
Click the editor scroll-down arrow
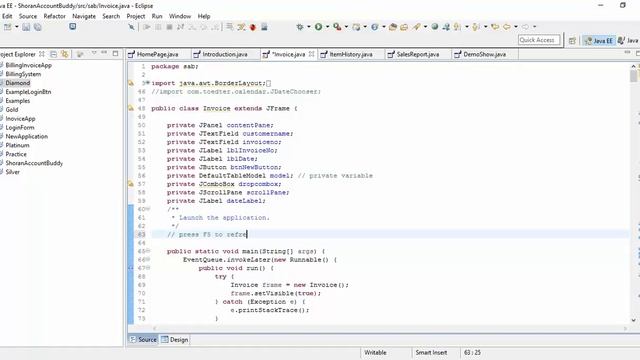633,320
